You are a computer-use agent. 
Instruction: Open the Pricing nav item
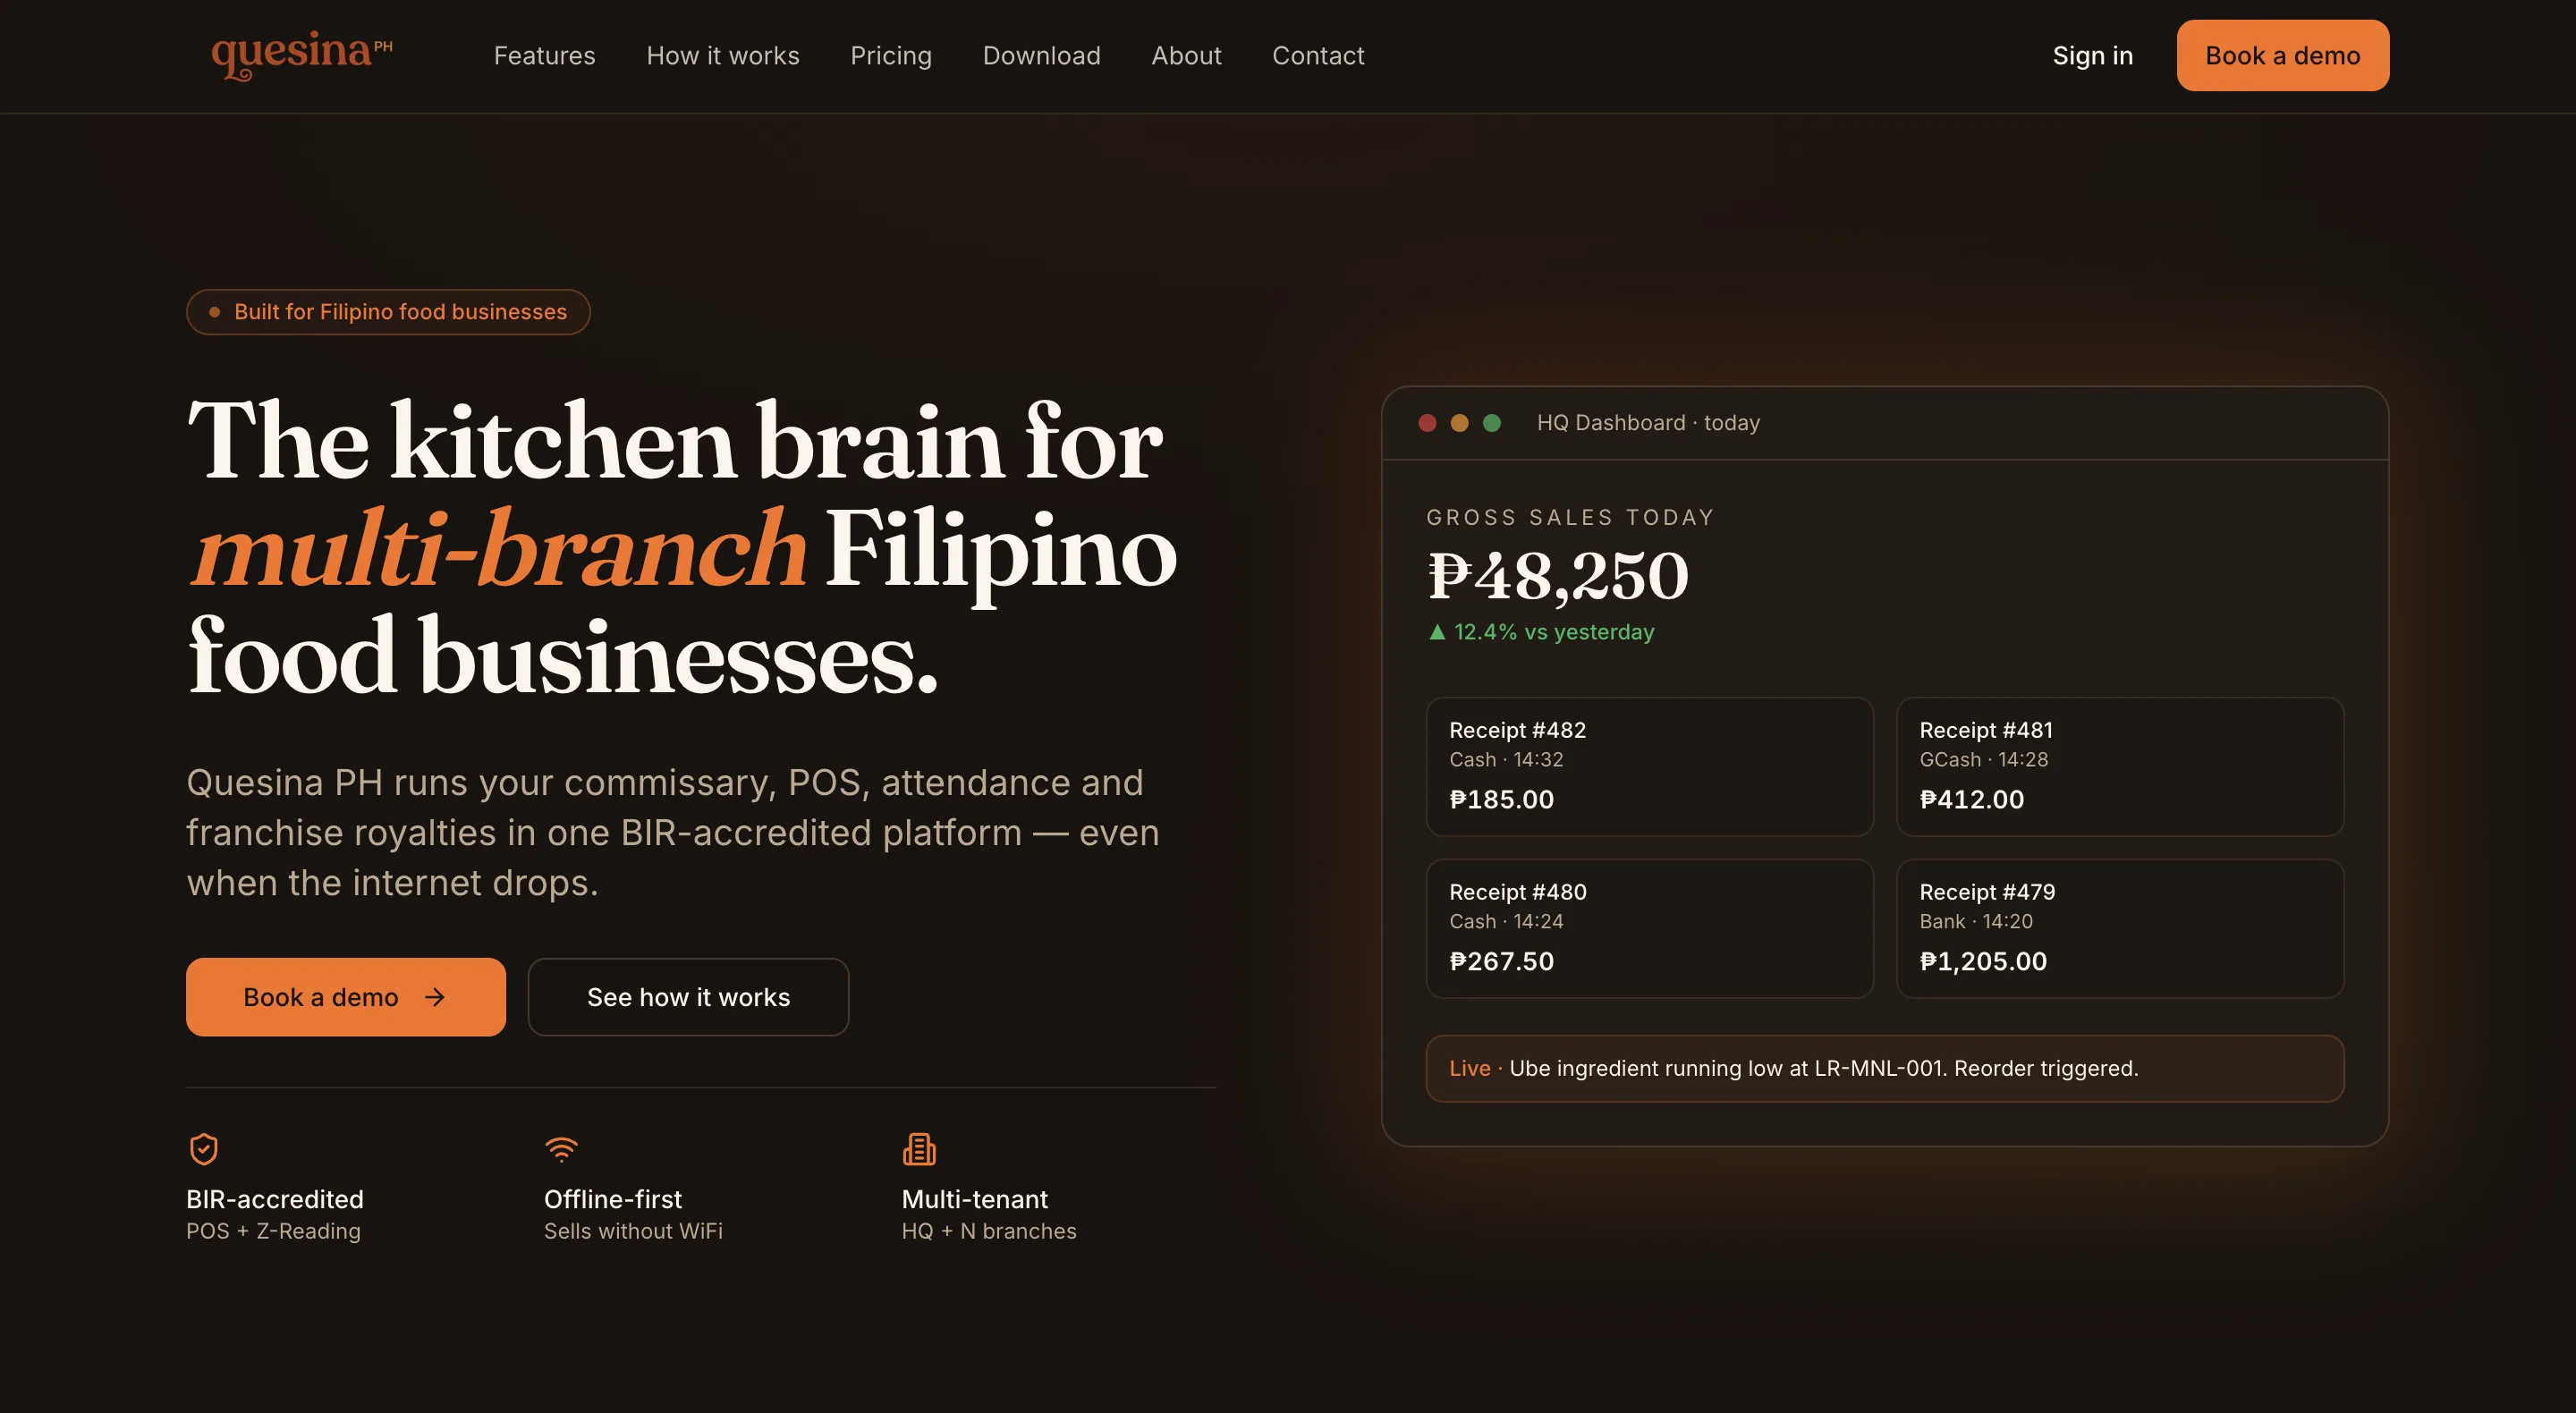click(891, 56)
